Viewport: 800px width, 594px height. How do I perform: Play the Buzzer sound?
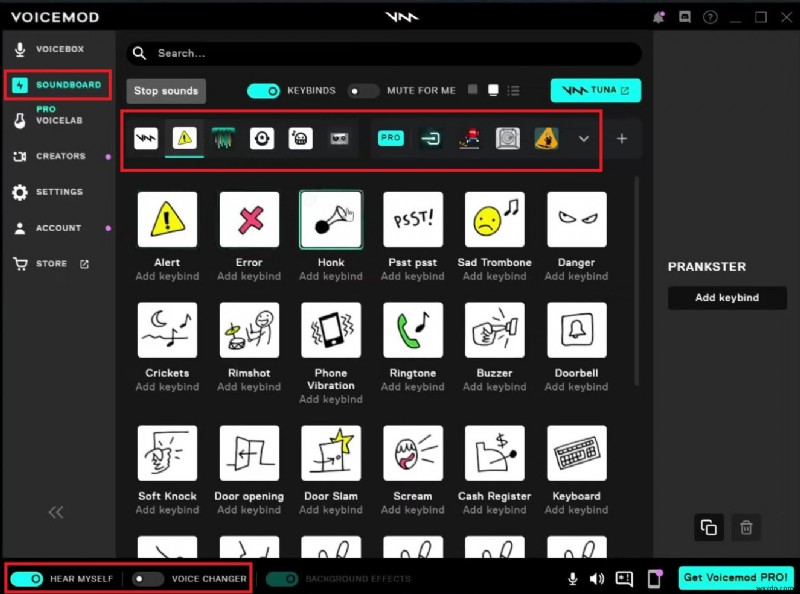point(494,330)
